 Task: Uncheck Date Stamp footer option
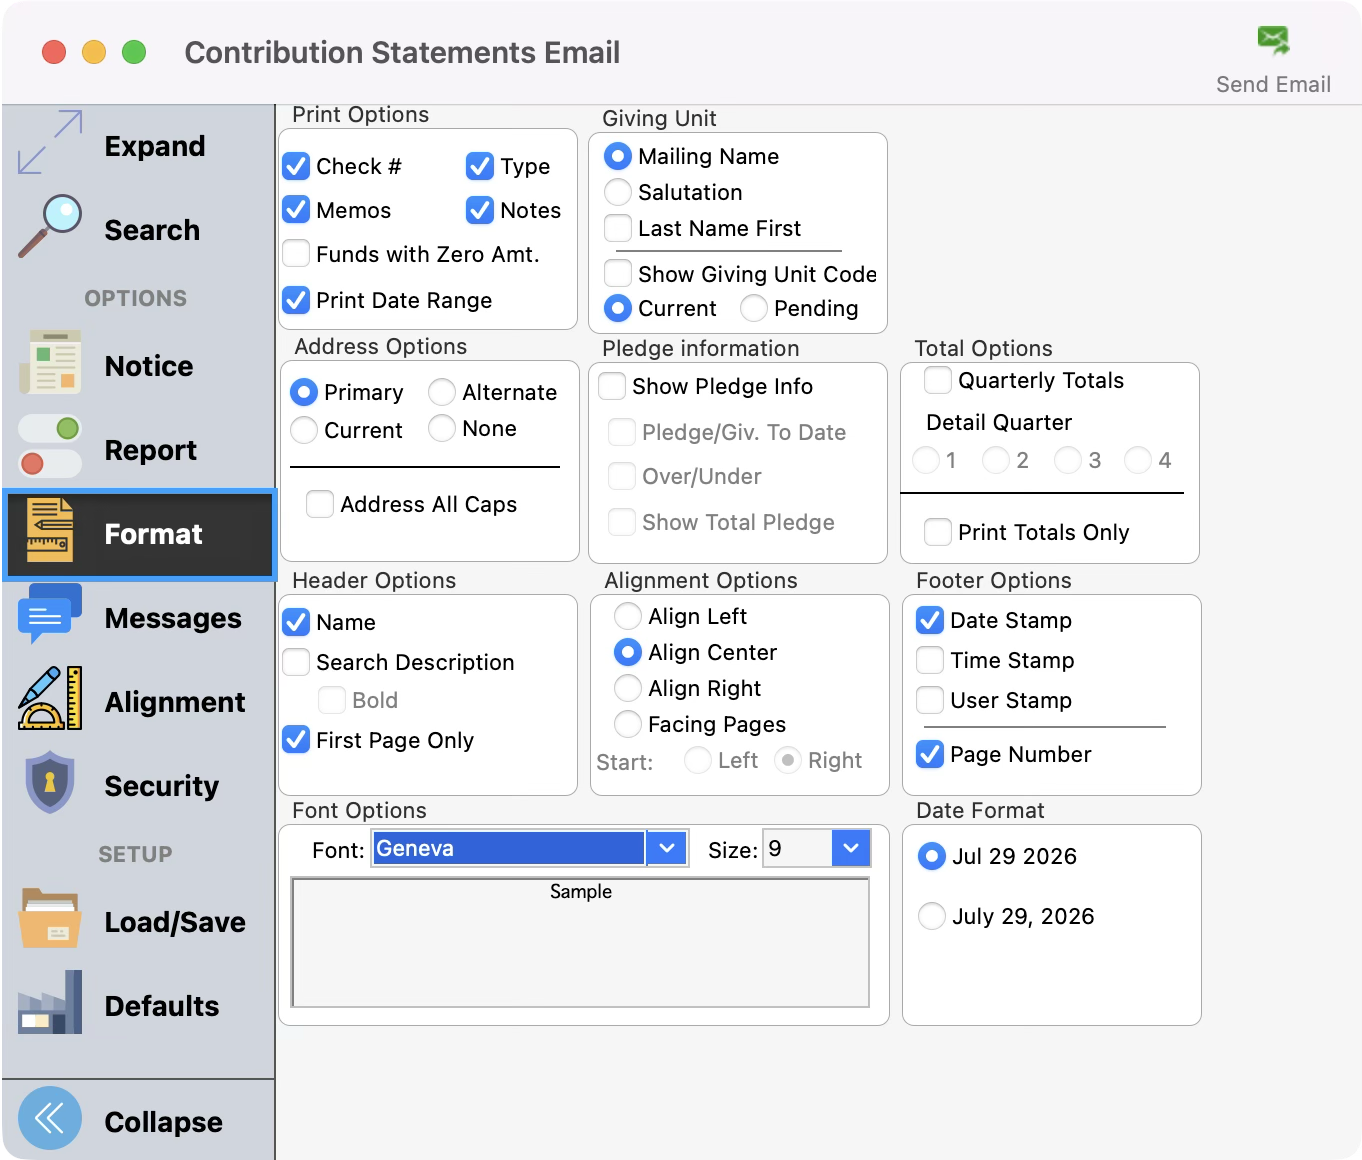[x=930, y=620]
